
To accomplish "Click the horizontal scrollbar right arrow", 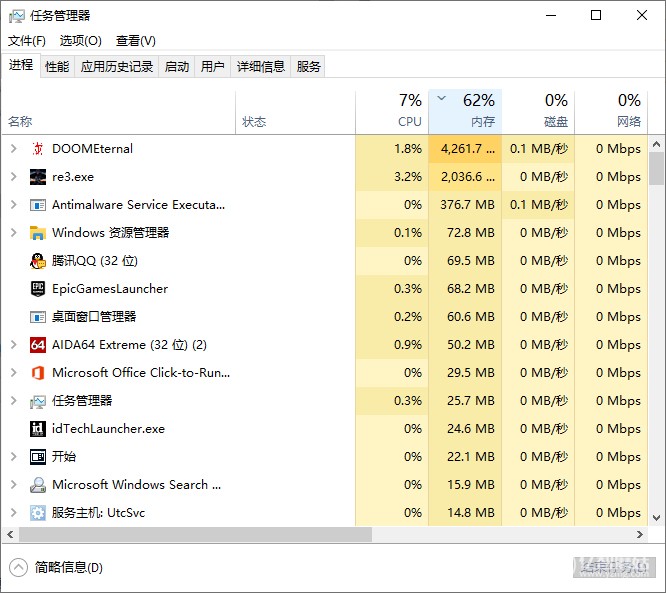I will point(640,535).
